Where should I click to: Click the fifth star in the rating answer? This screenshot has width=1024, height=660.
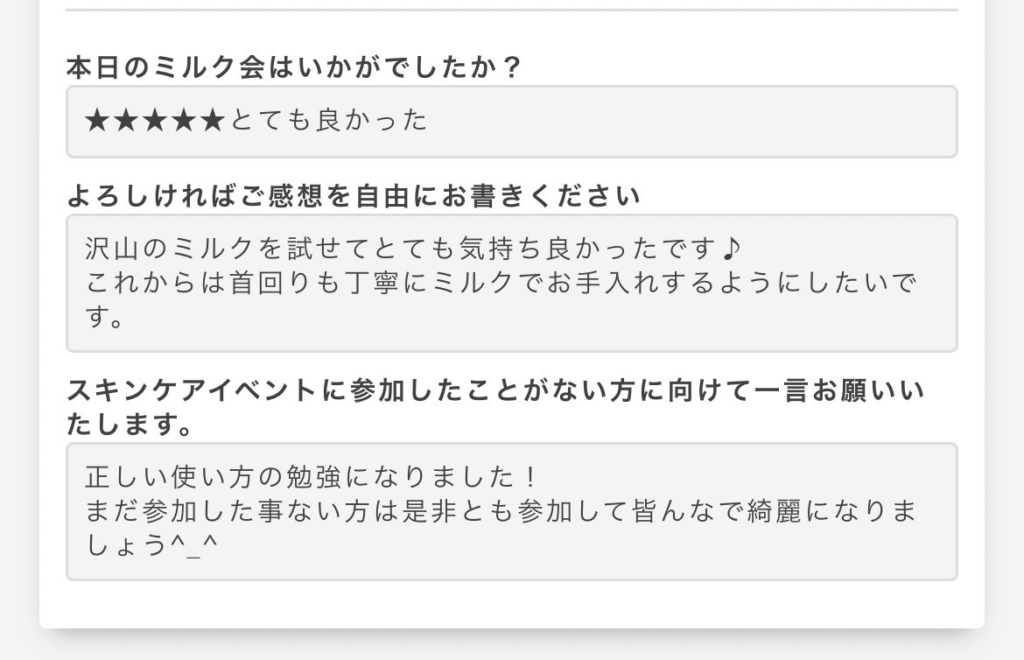pyautogui.click(x=212, y=120)
